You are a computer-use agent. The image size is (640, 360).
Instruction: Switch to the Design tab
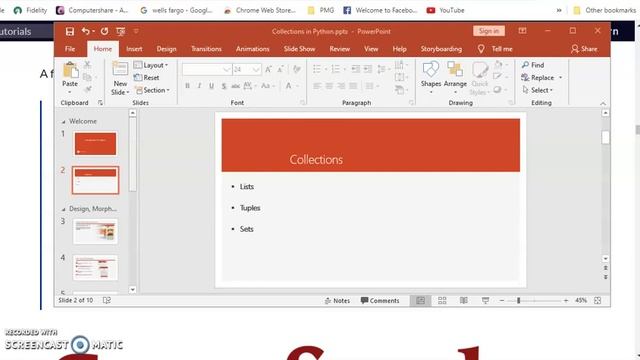click(166, 49)
